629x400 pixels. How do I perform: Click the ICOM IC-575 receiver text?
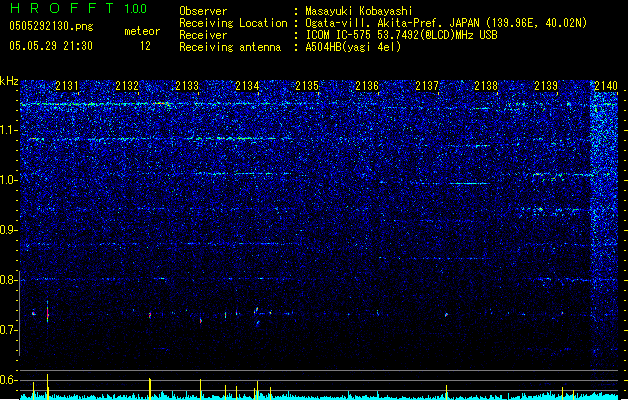coord(401,35)
